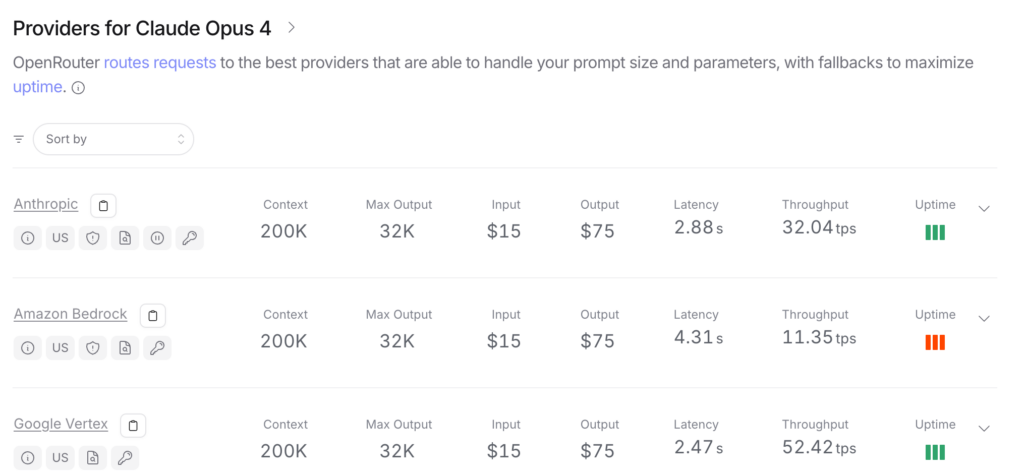
Task: Click the filter lines icon beside Sort by
Action: click(x=19, y=139)
